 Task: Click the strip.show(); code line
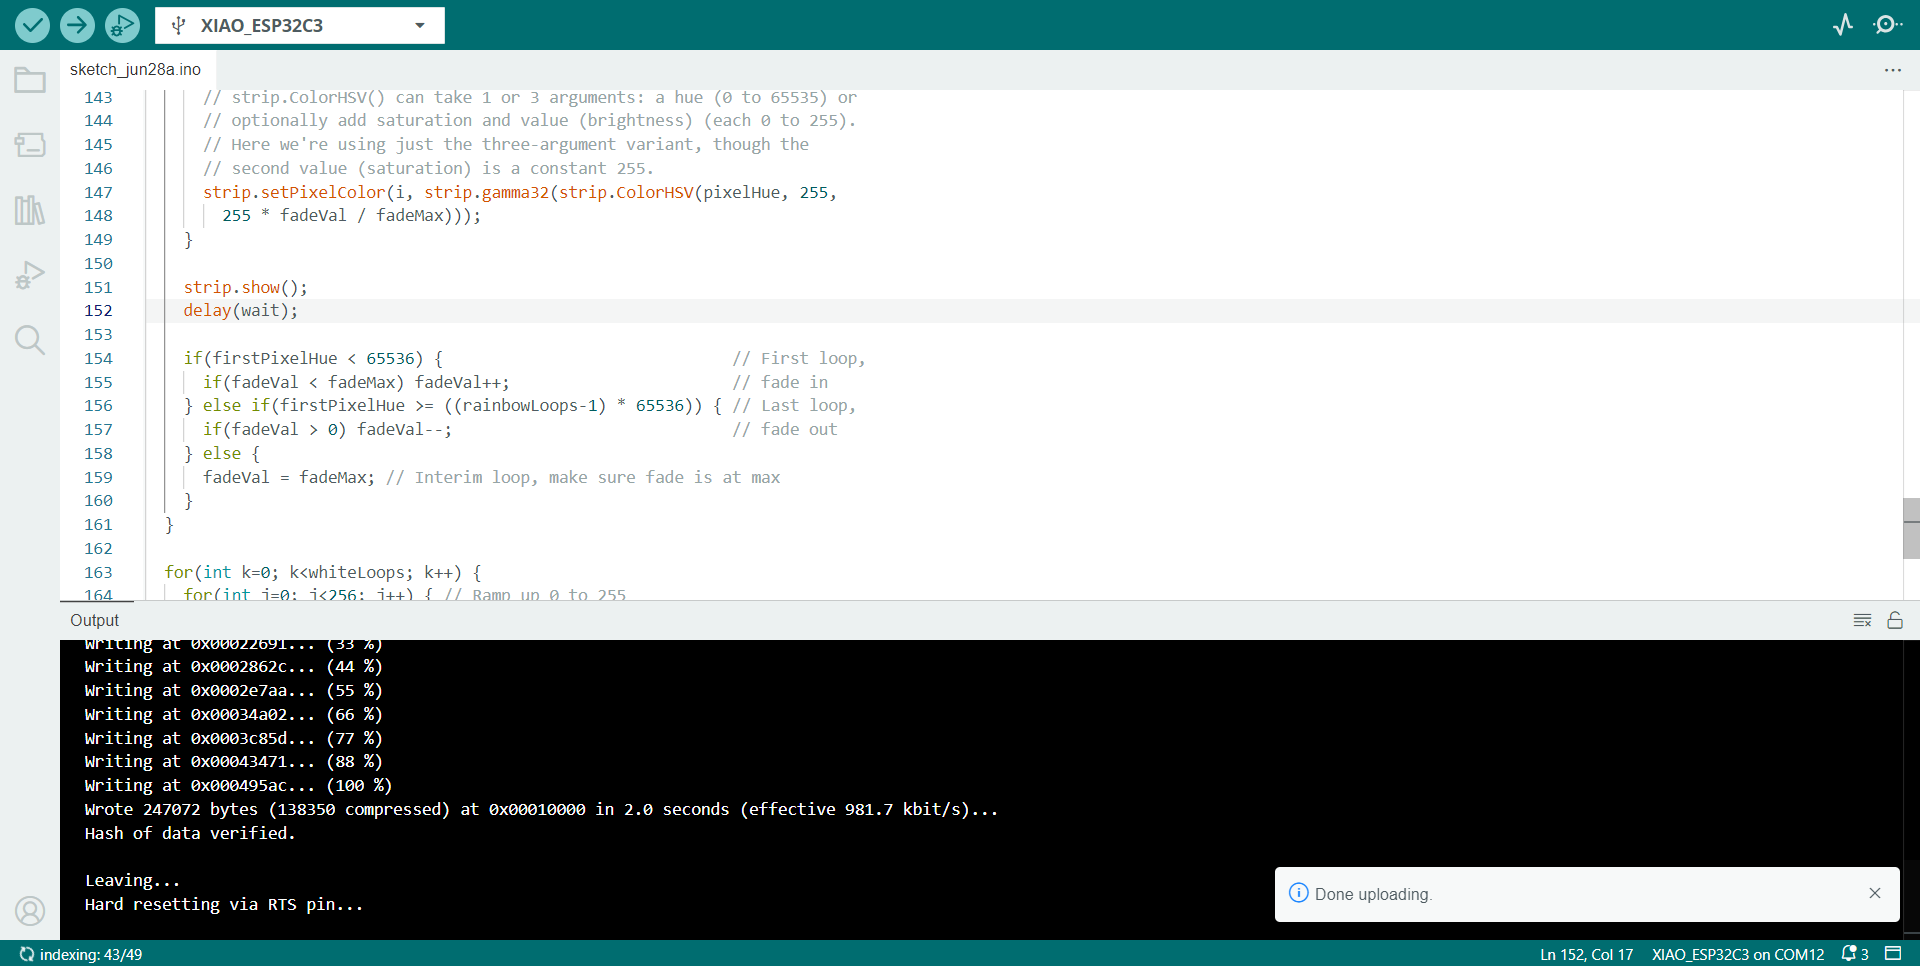(245, 287)
